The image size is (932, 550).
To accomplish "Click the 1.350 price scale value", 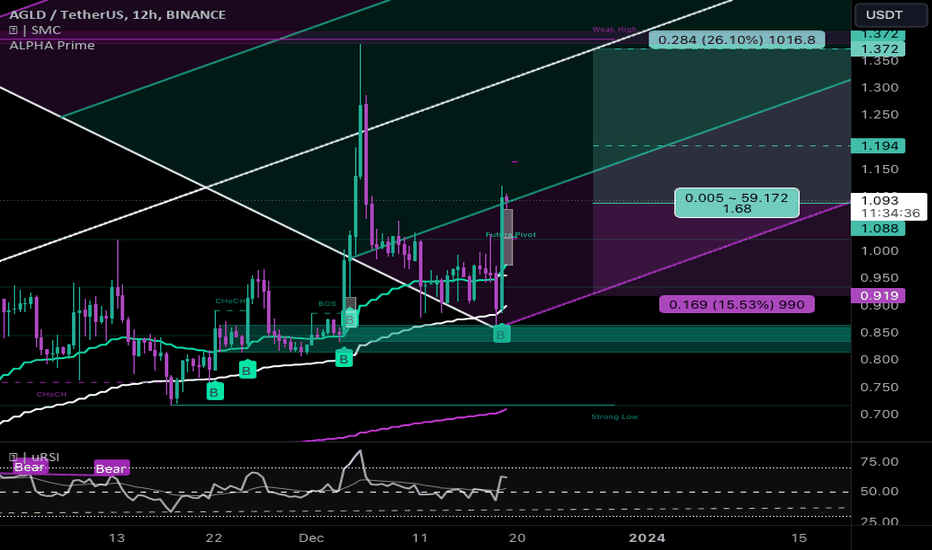I will [x=880, y=61].
